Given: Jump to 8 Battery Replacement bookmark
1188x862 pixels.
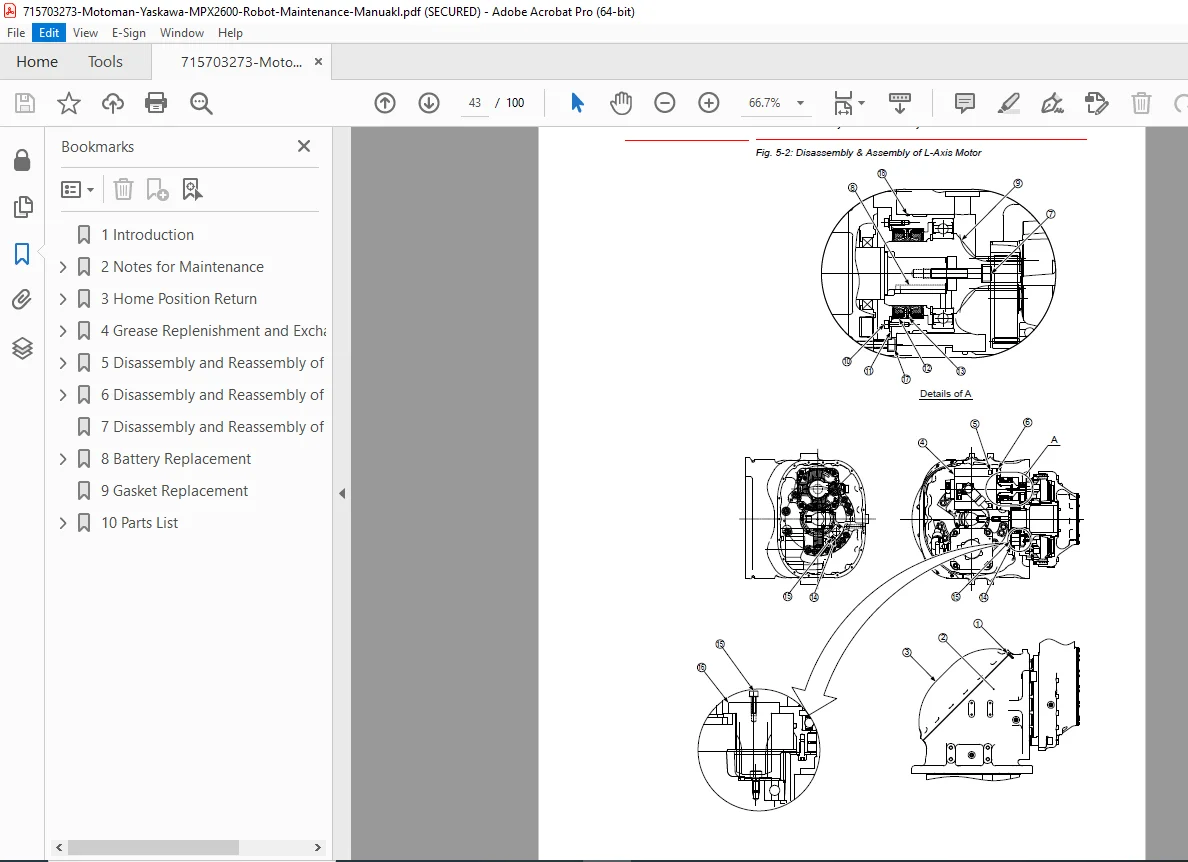Looking at the screenshot, I should pyautogui.click(x=176, y=459).
